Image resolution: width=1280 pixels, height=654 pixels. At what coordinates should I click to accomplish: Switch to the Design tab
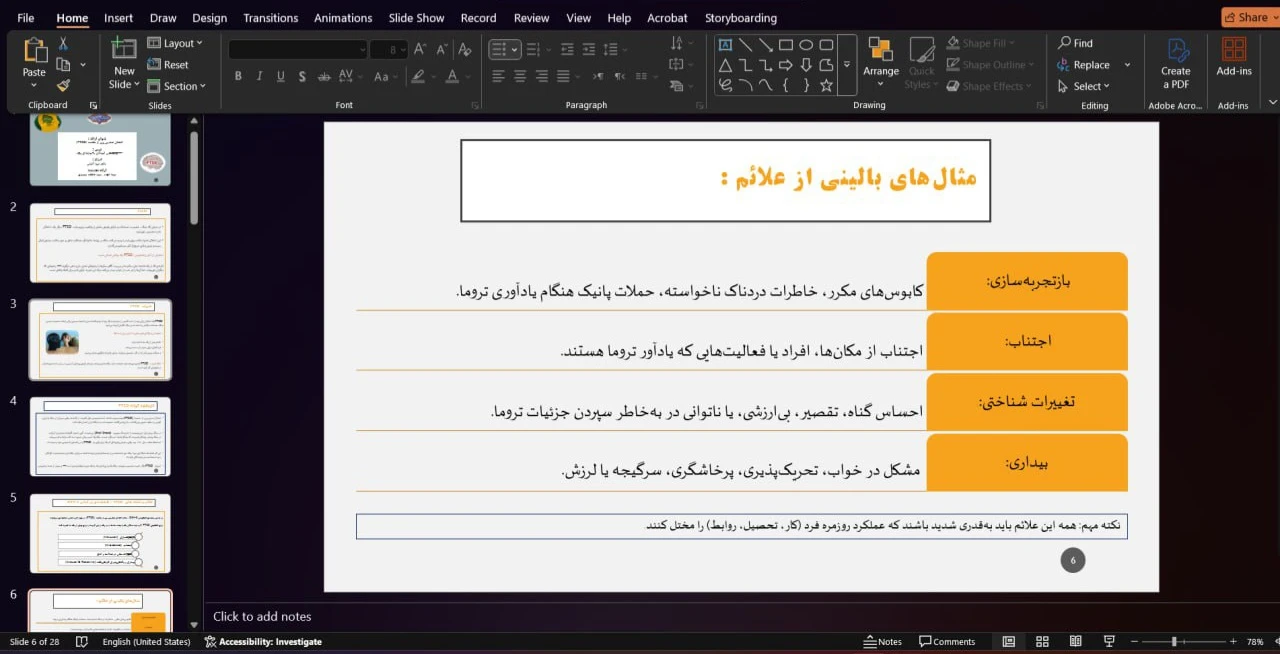tap(210, 18)
